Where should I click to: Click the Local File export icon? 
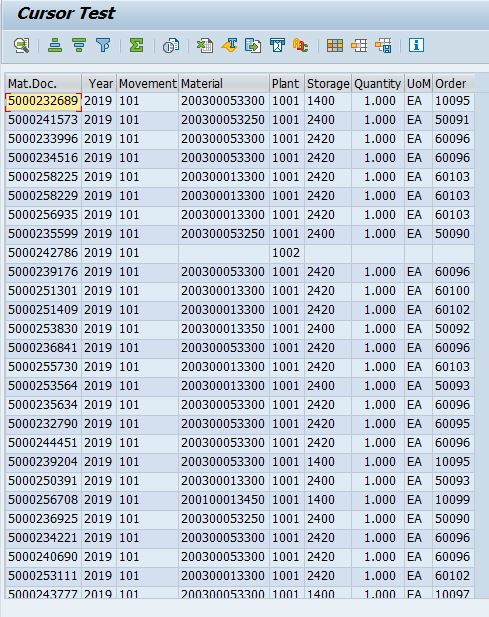253,45
